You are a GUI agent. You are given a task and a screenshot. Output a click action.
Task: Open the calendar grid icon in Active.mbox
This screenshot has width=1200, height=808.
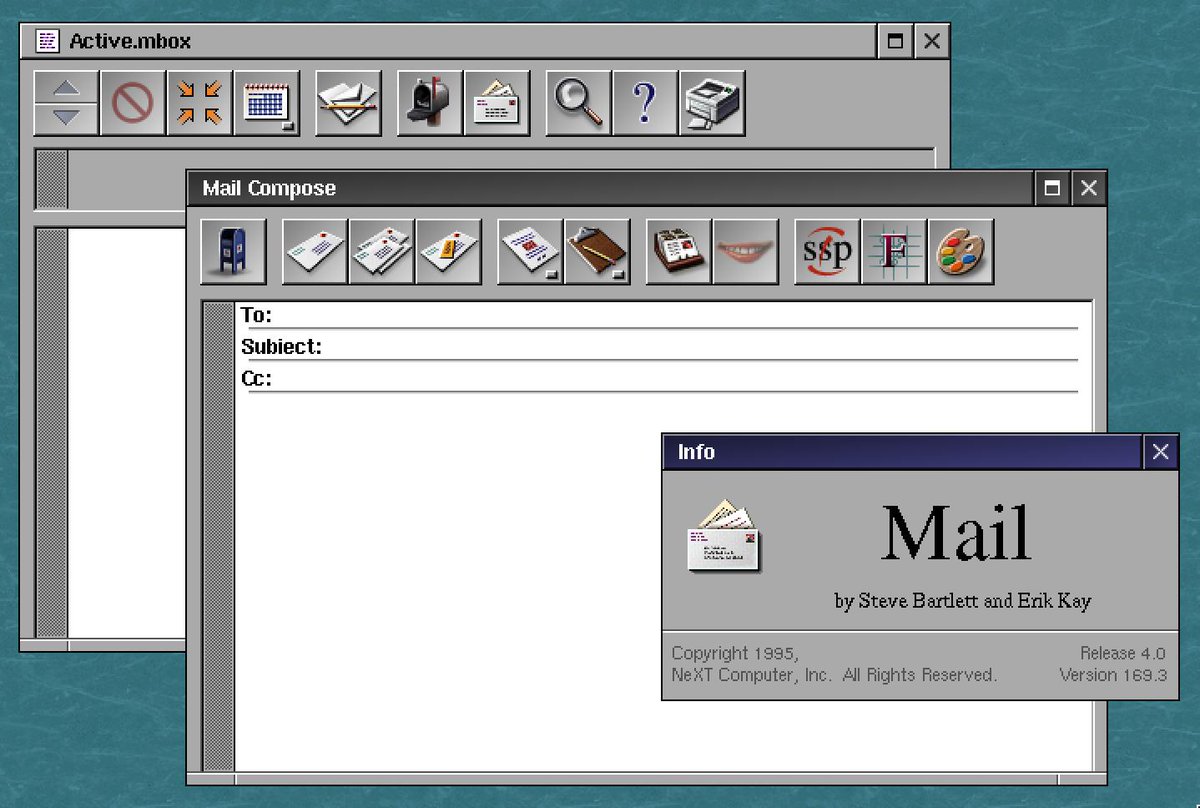pos(267,103)
